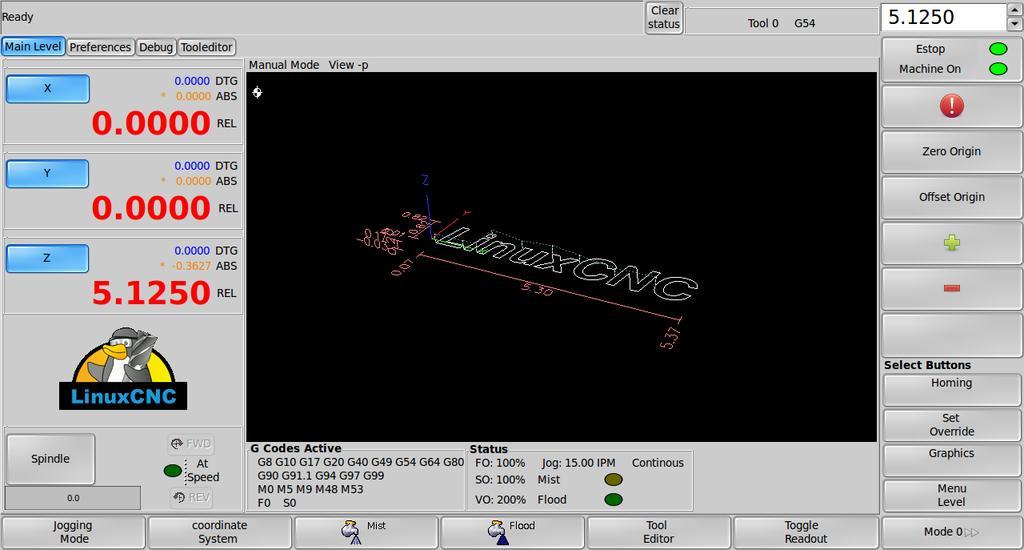1024x550 pixels.
Task: Select the X axis button
Action: click(x=48, y=88)
